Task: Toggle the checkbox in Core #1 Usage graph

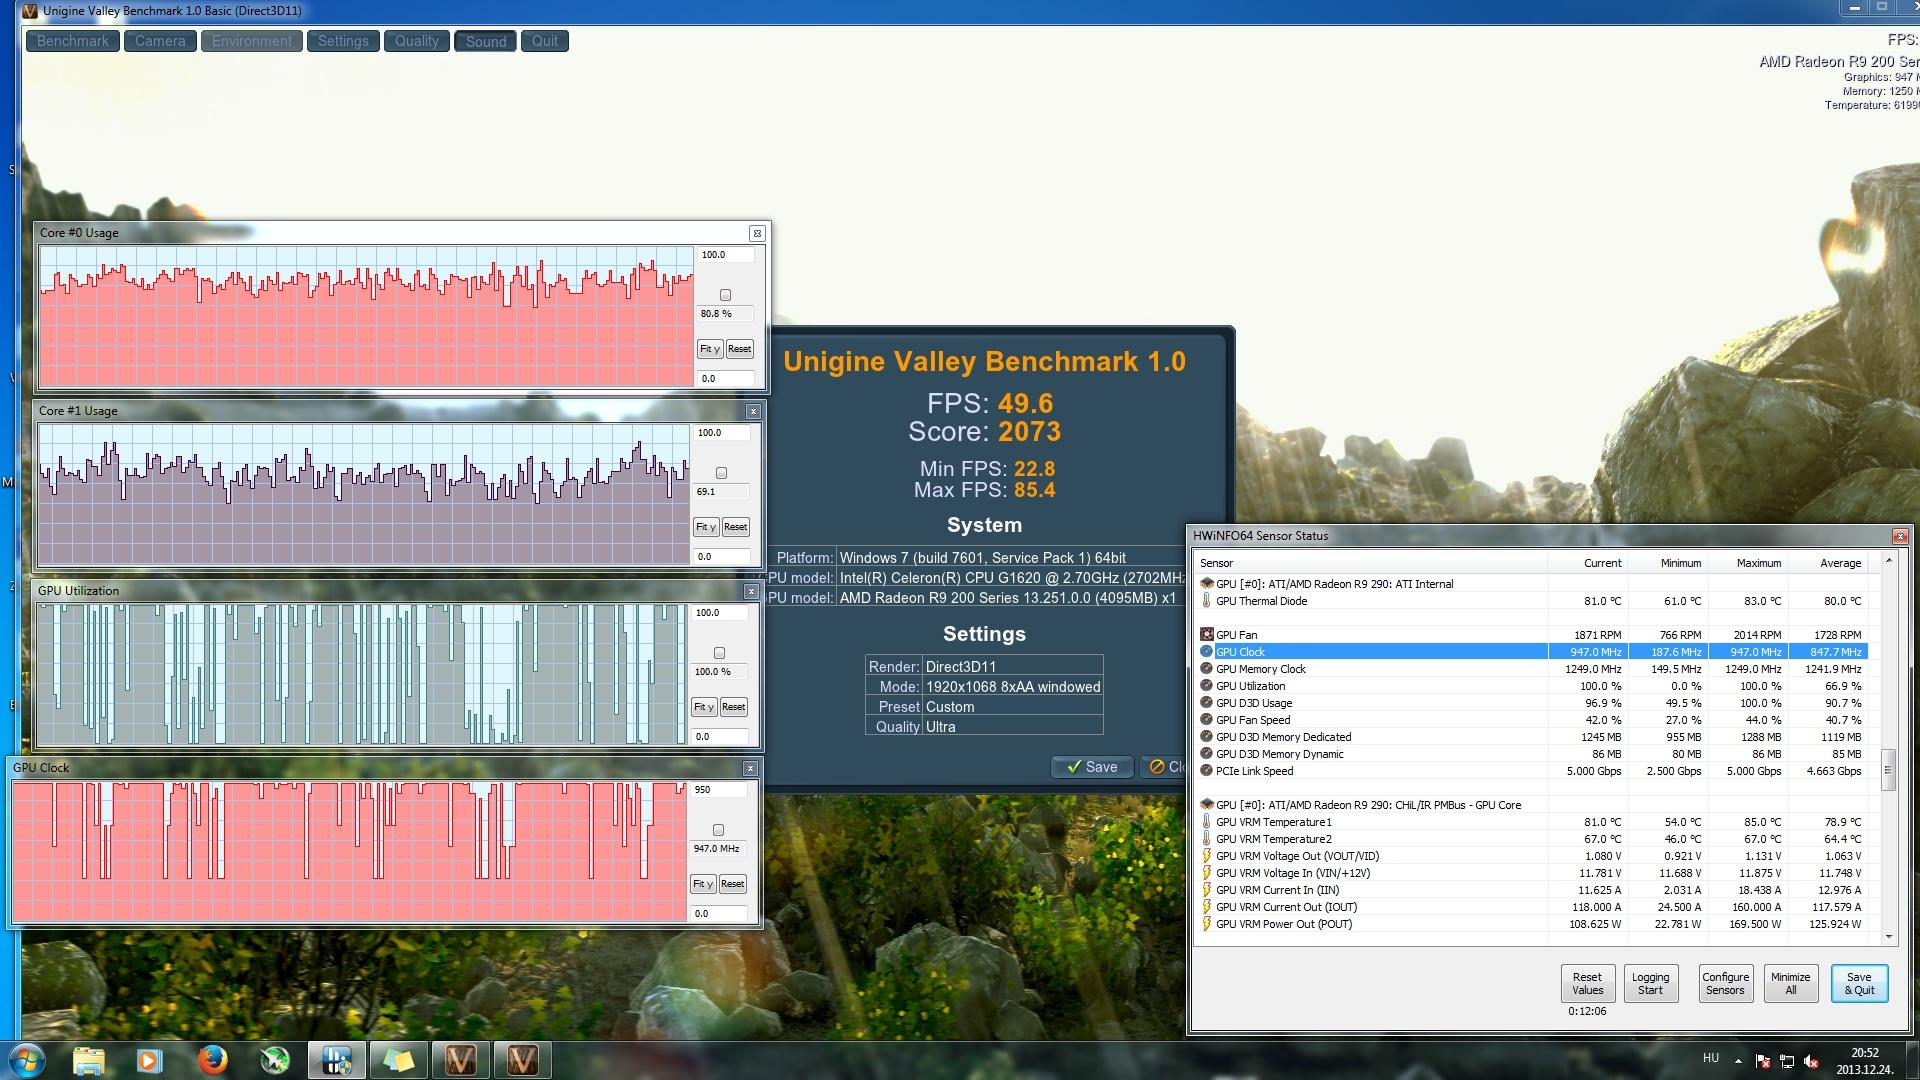Action: [x=721, y=473]
